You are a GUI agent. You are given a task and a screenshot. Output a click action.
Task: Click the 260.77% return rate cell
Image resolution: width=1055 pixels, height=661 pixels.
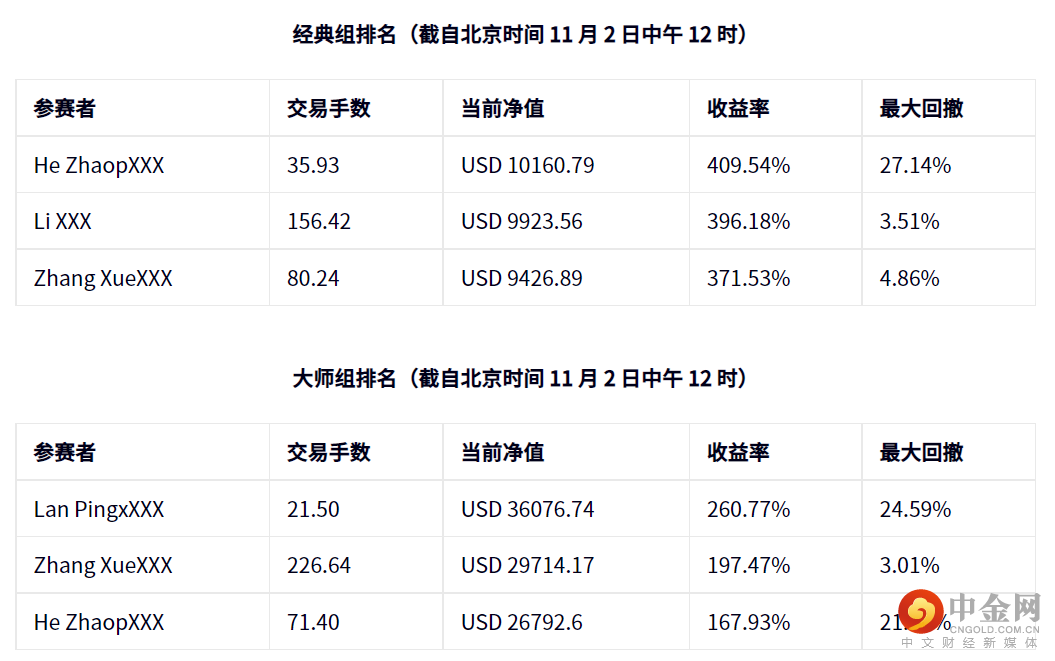point(749,510)
